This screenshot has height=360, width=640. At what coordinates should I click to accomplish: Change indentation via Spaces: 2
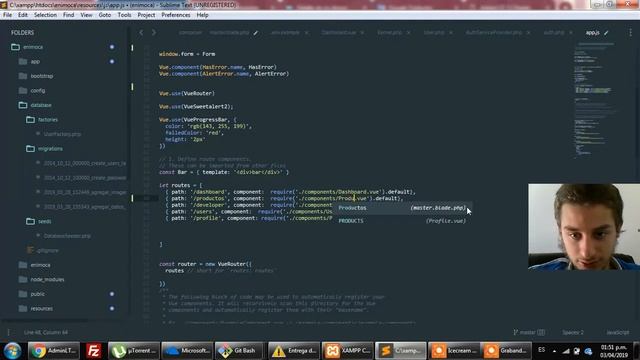[573, 332]
